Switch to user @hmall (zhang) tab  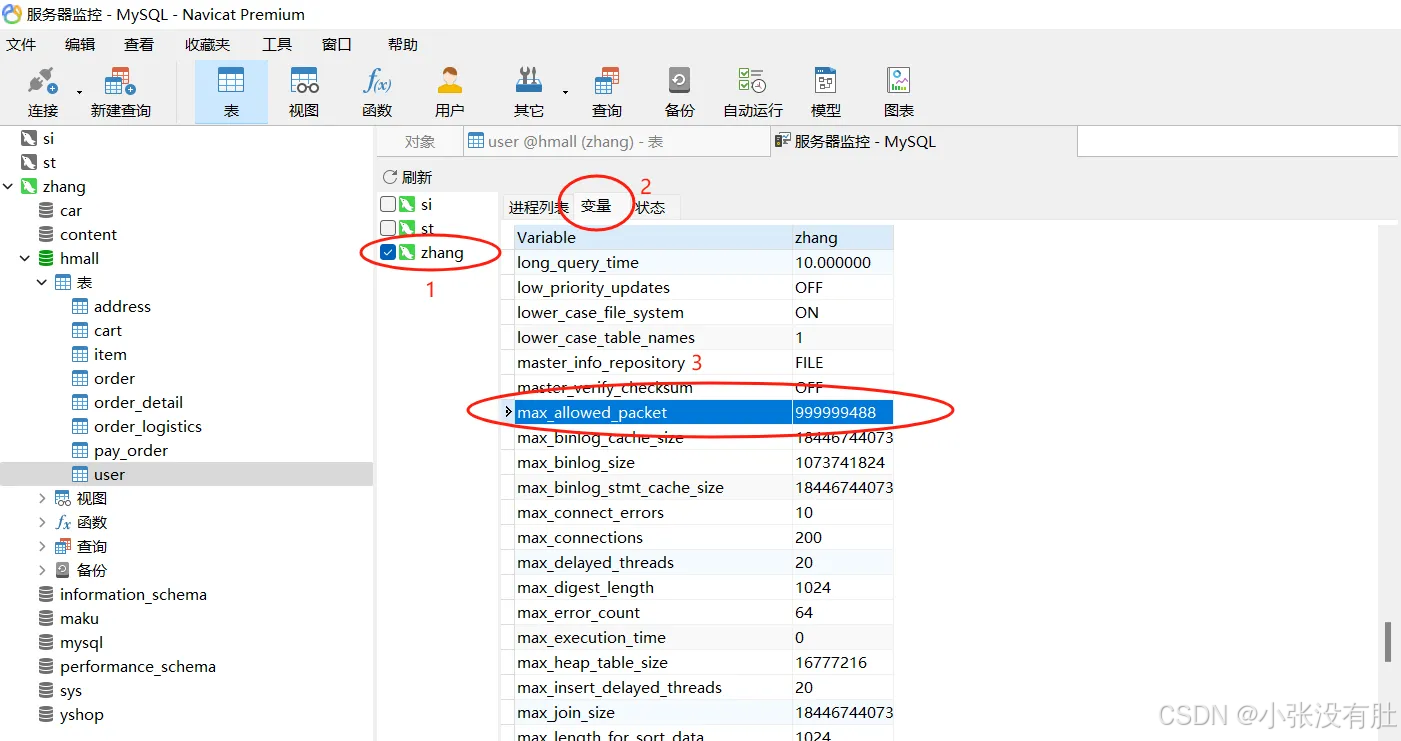point(616,142)
